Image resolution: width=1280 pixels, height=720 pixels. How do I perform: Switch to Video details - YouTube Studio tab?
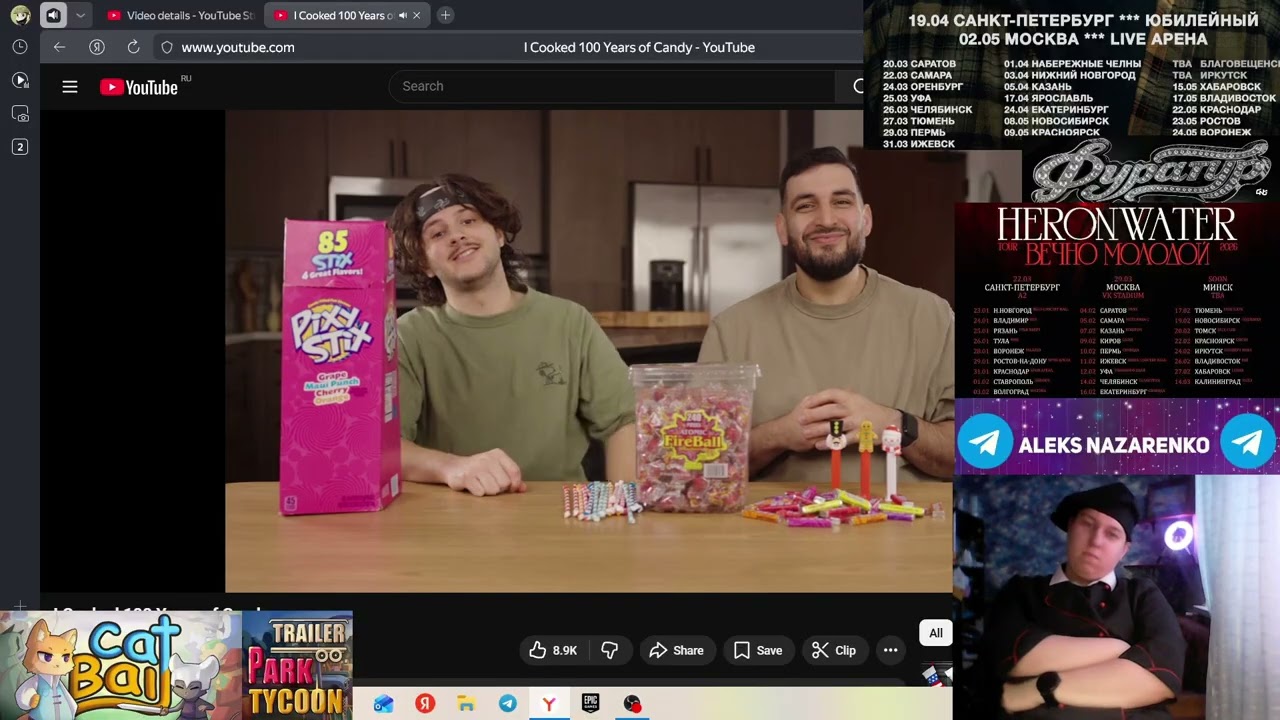[x=180, y=15]
